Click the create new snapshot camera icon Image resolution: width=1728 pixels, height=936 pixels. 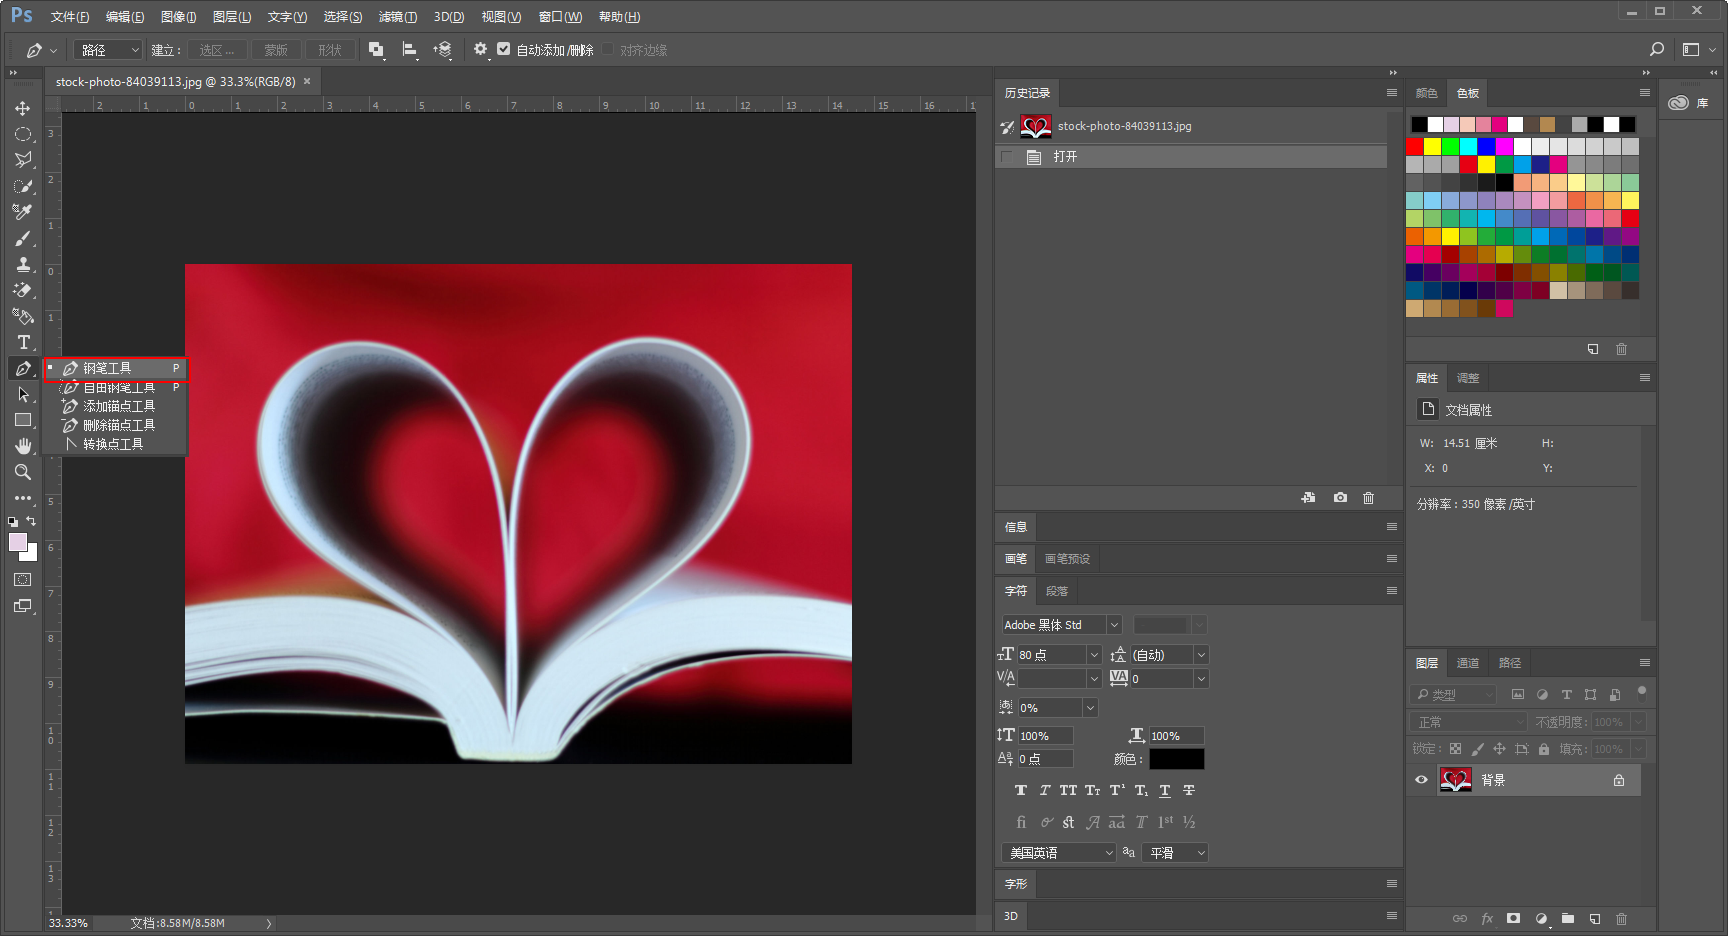pos(1340,498)
